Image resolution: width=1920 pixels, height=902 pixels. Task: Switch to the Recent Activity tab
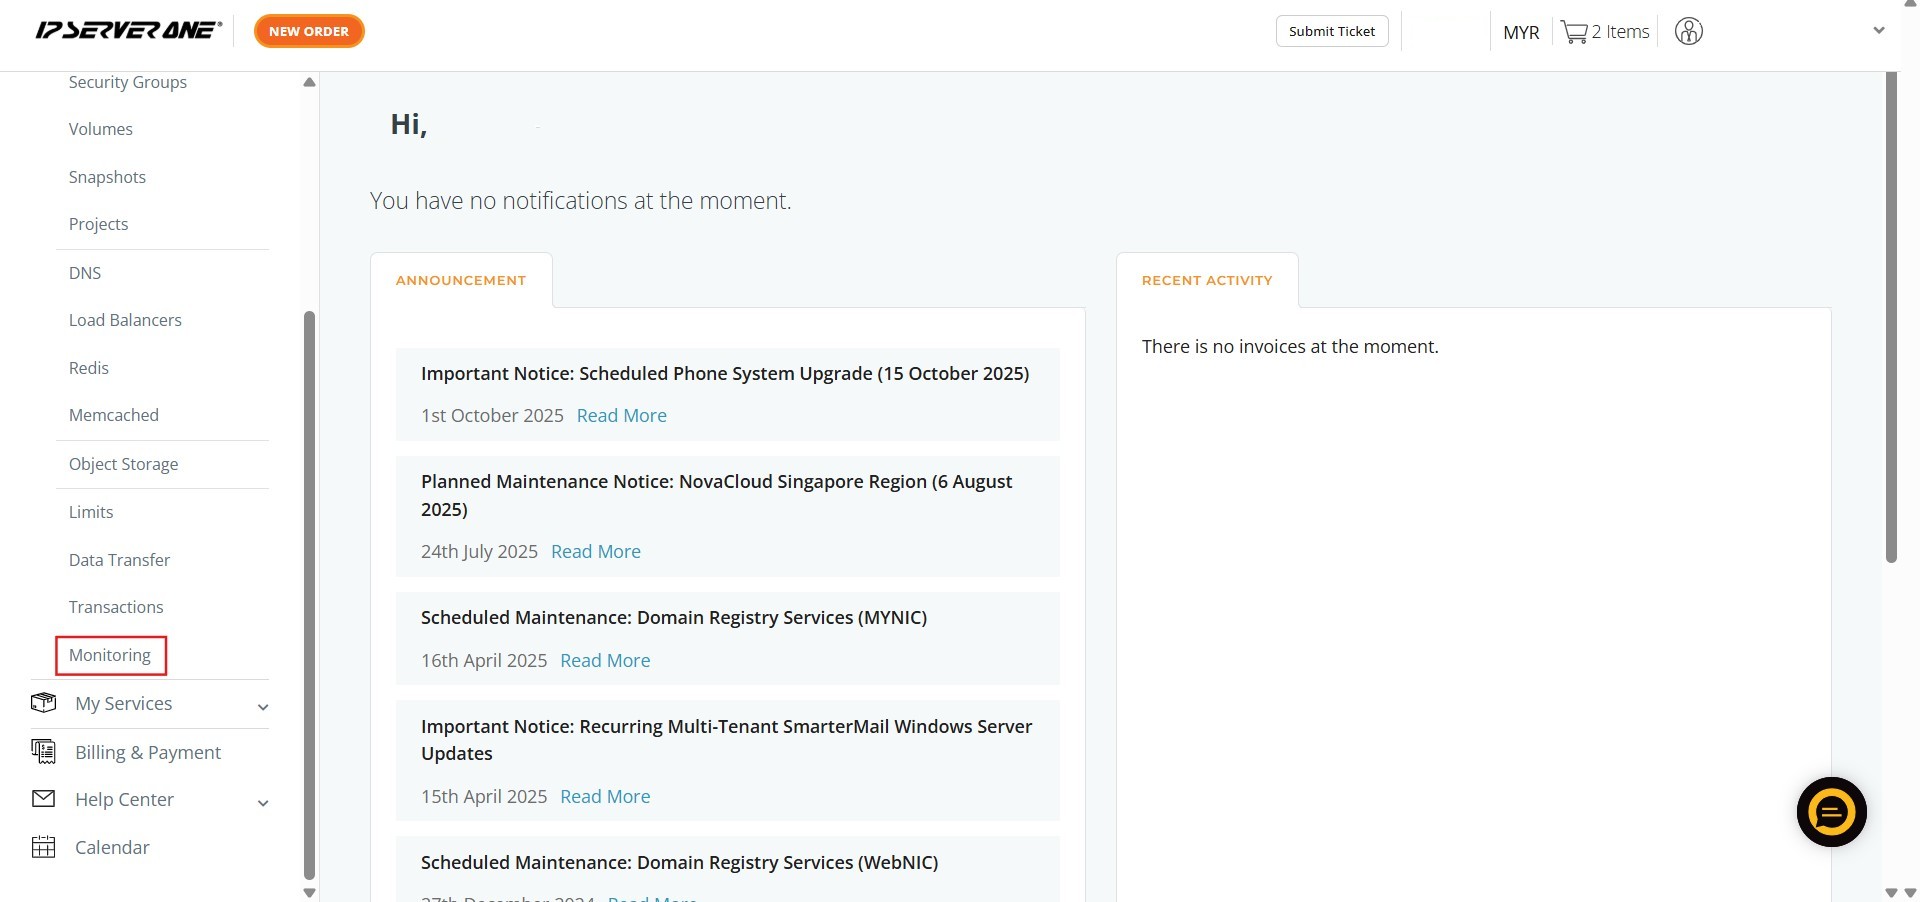(x=1206, y=281)
